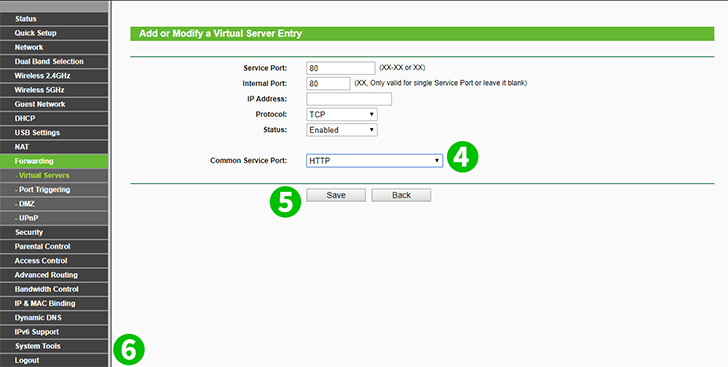The height and width of the screenshot is (367, 728).
Task: Open Parental Control settings
Action: point(54,247)
